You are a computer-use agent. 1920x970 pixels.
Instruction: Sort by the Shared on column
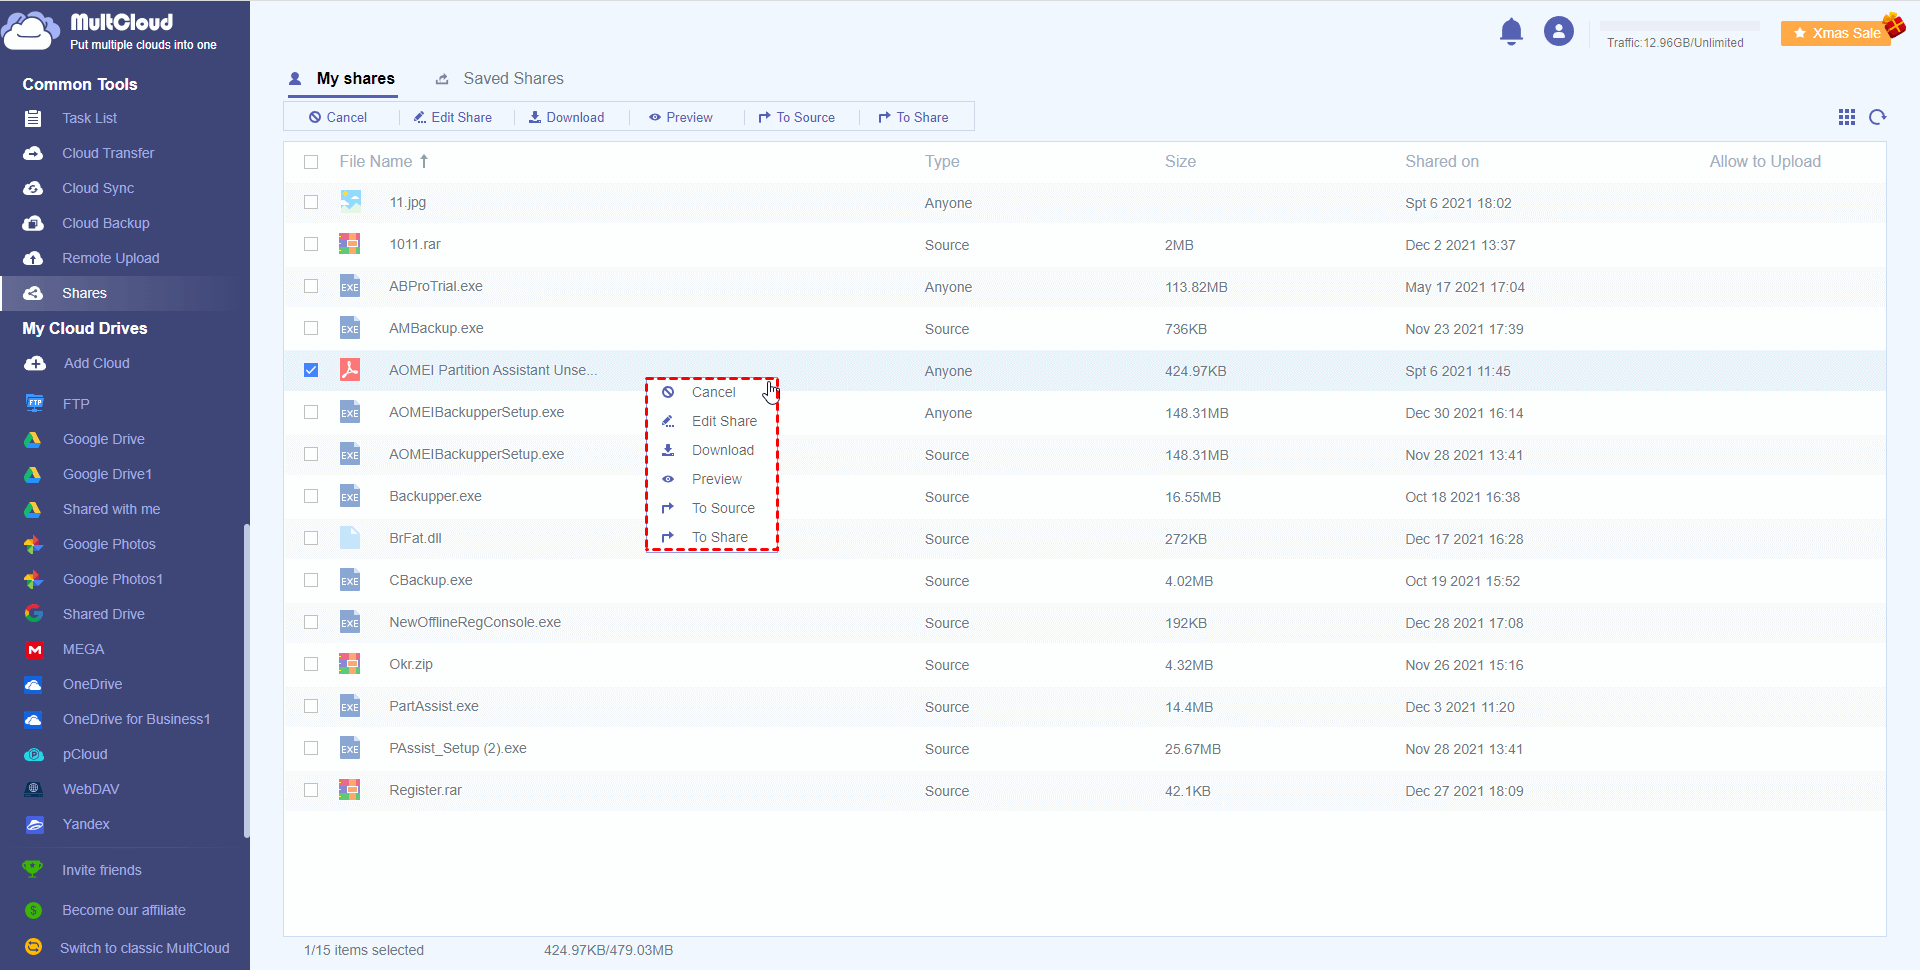point(1441,161)
